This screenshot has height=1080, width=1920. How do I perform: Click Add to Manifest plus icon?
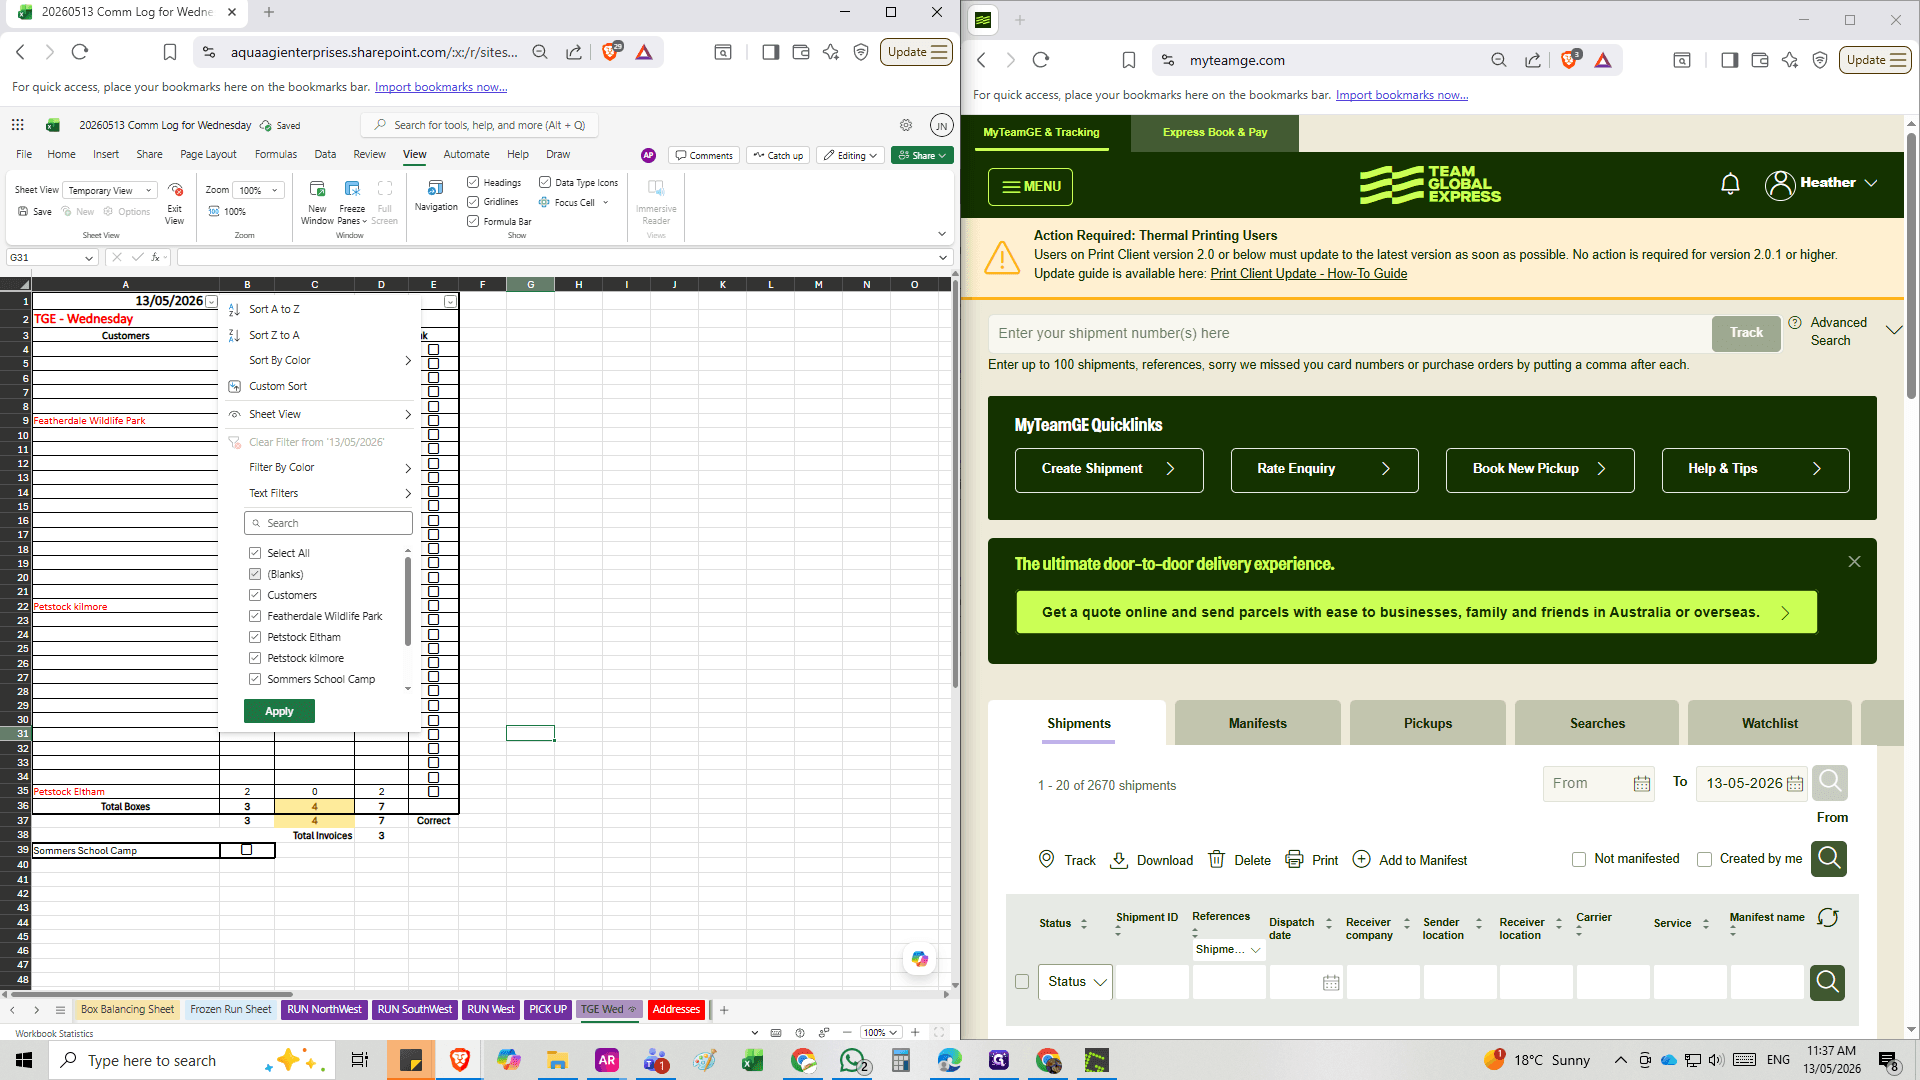(x=1361, y=859)
